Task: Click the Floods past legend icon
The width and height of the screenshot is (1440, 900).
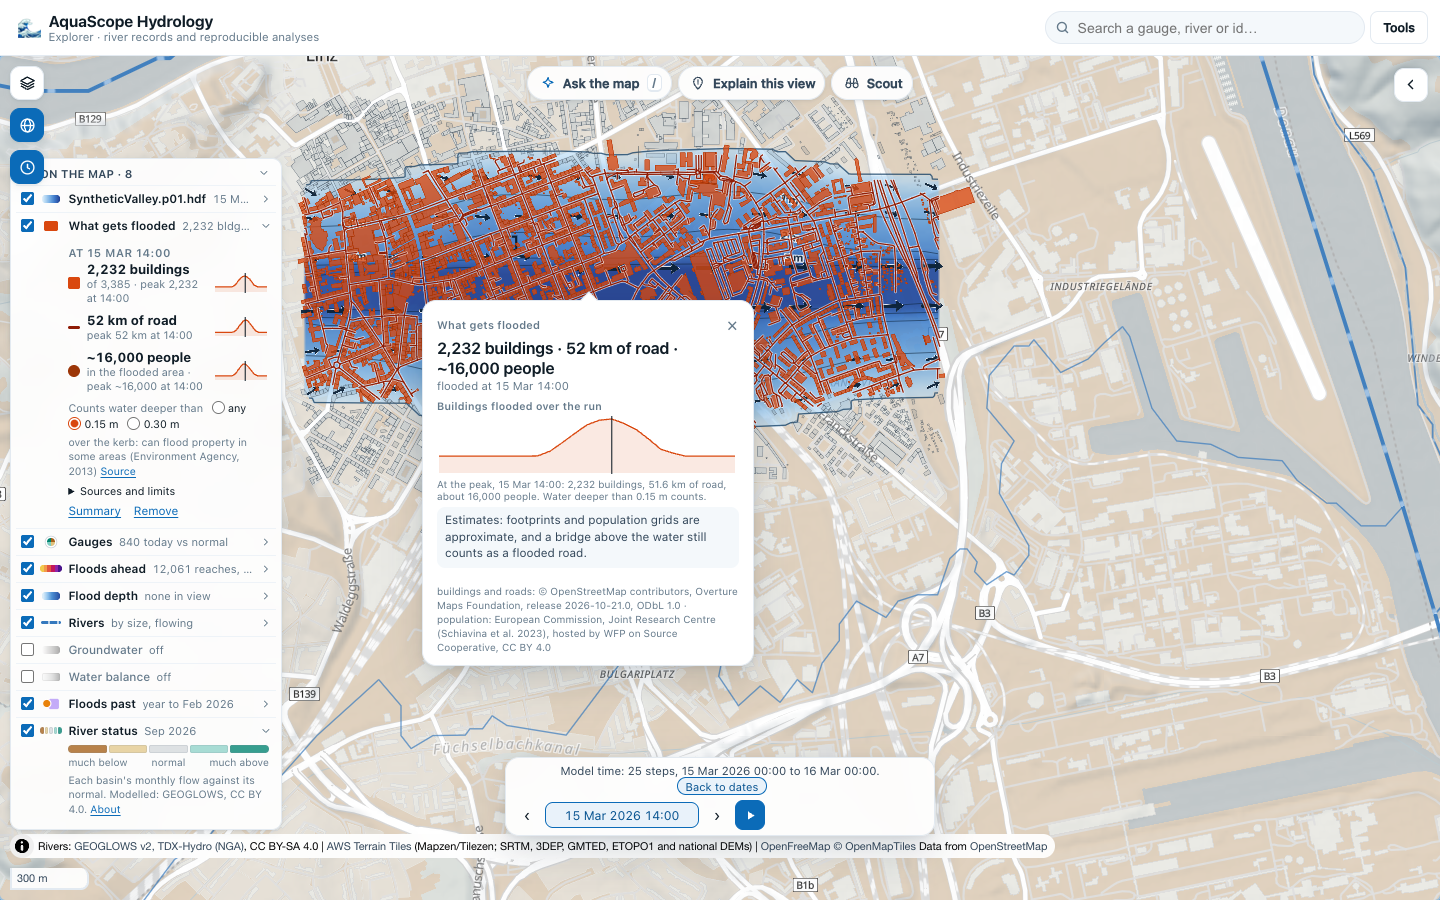Action: (51, 704)
